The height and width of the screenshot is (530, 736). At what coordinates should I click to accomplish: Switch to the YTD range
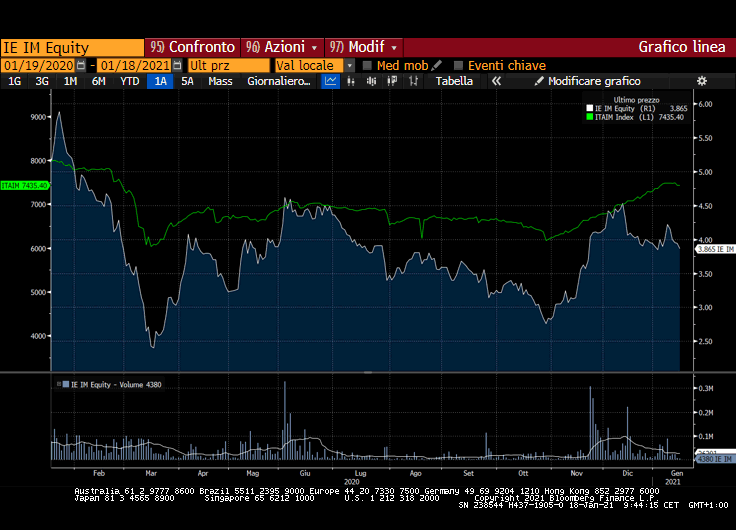(x=130, y=81)
